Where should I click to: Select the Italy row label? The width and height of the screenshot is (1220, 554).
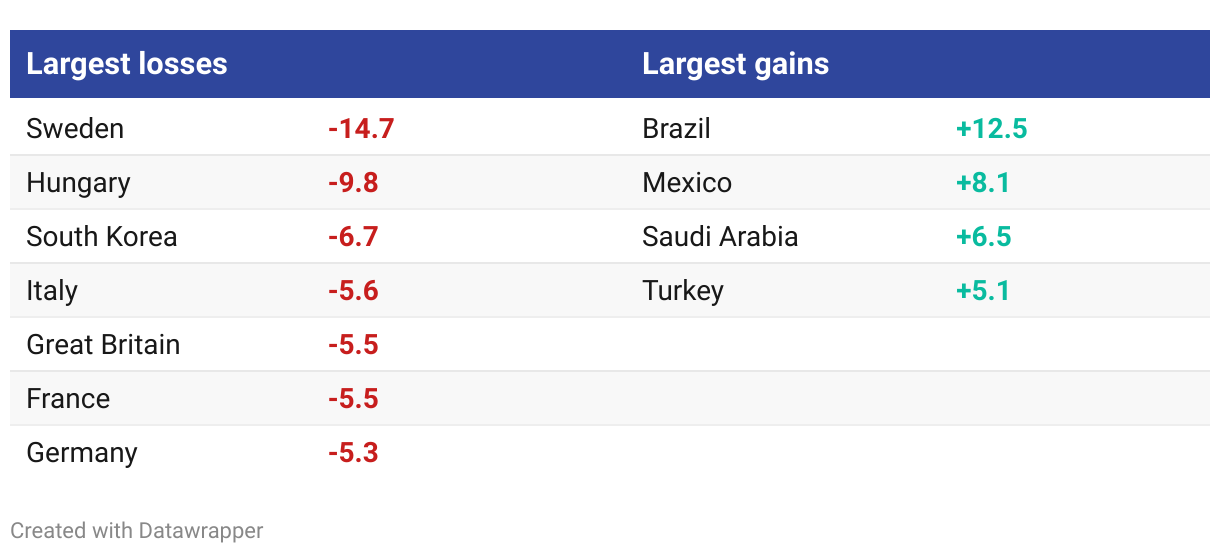(52, 291)
